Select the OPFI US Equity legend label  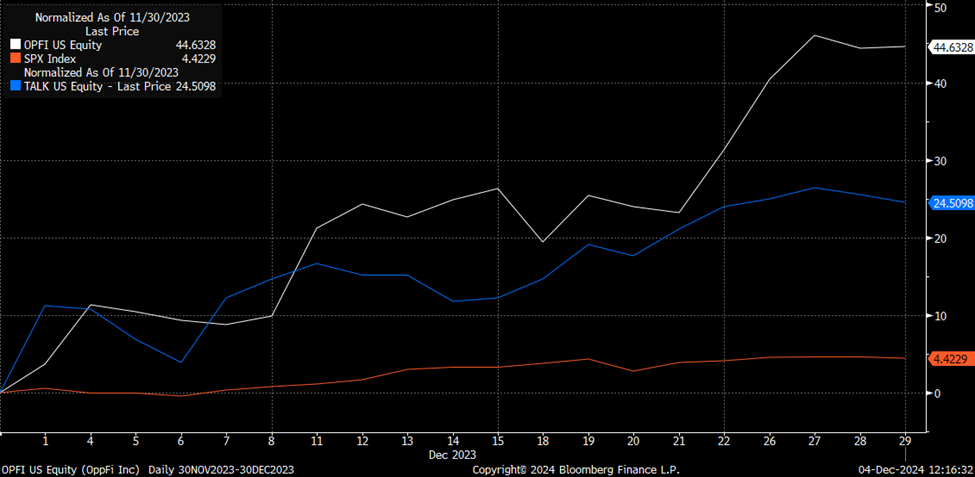62,45
